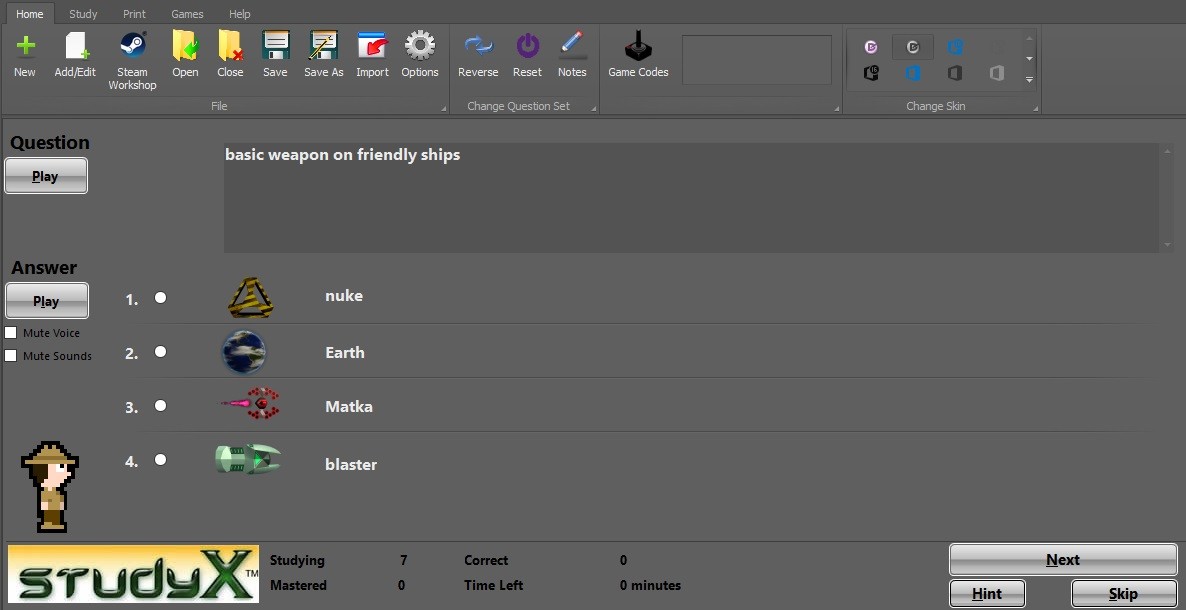Switch to the Games tab
The height and width of the screenshot is (610, 1186).
pos(186,13)
